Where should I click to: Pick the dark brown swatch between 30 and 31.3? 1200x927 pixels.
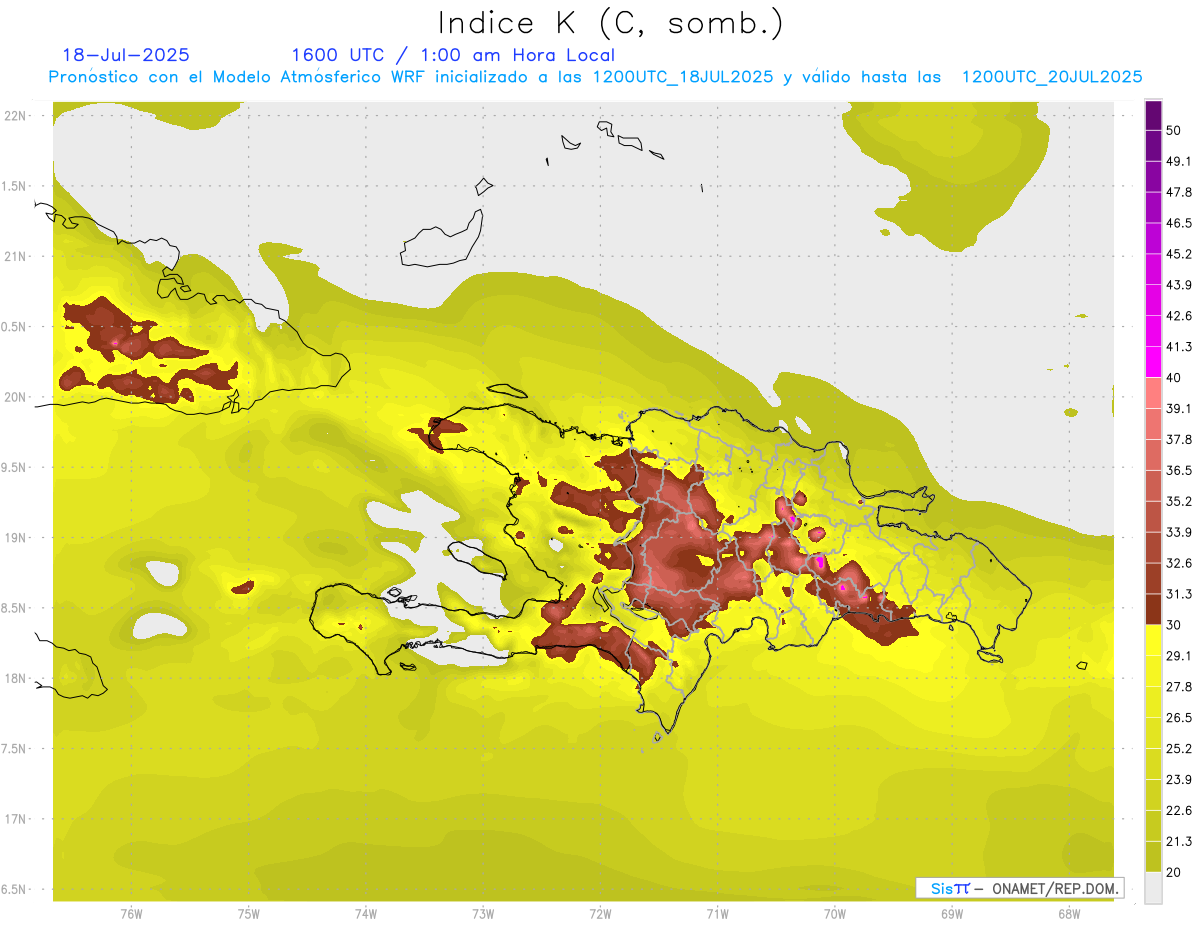(1154, 609)
